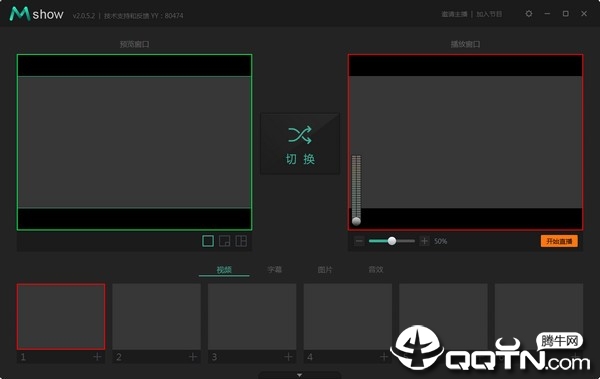Click the 加入节目 link

point(489,14)
